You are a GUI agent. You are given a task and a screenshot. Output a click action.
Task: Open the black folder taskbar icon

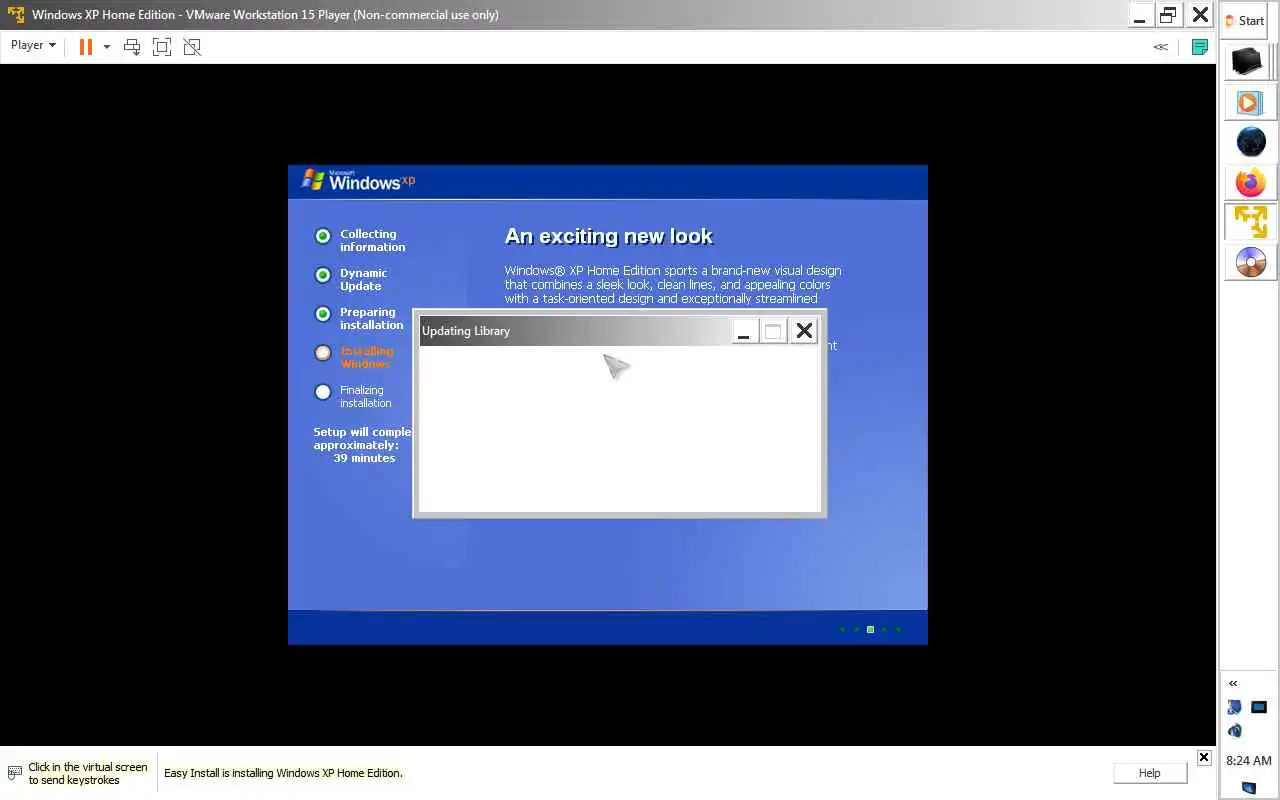click(x=1247, y=62)
